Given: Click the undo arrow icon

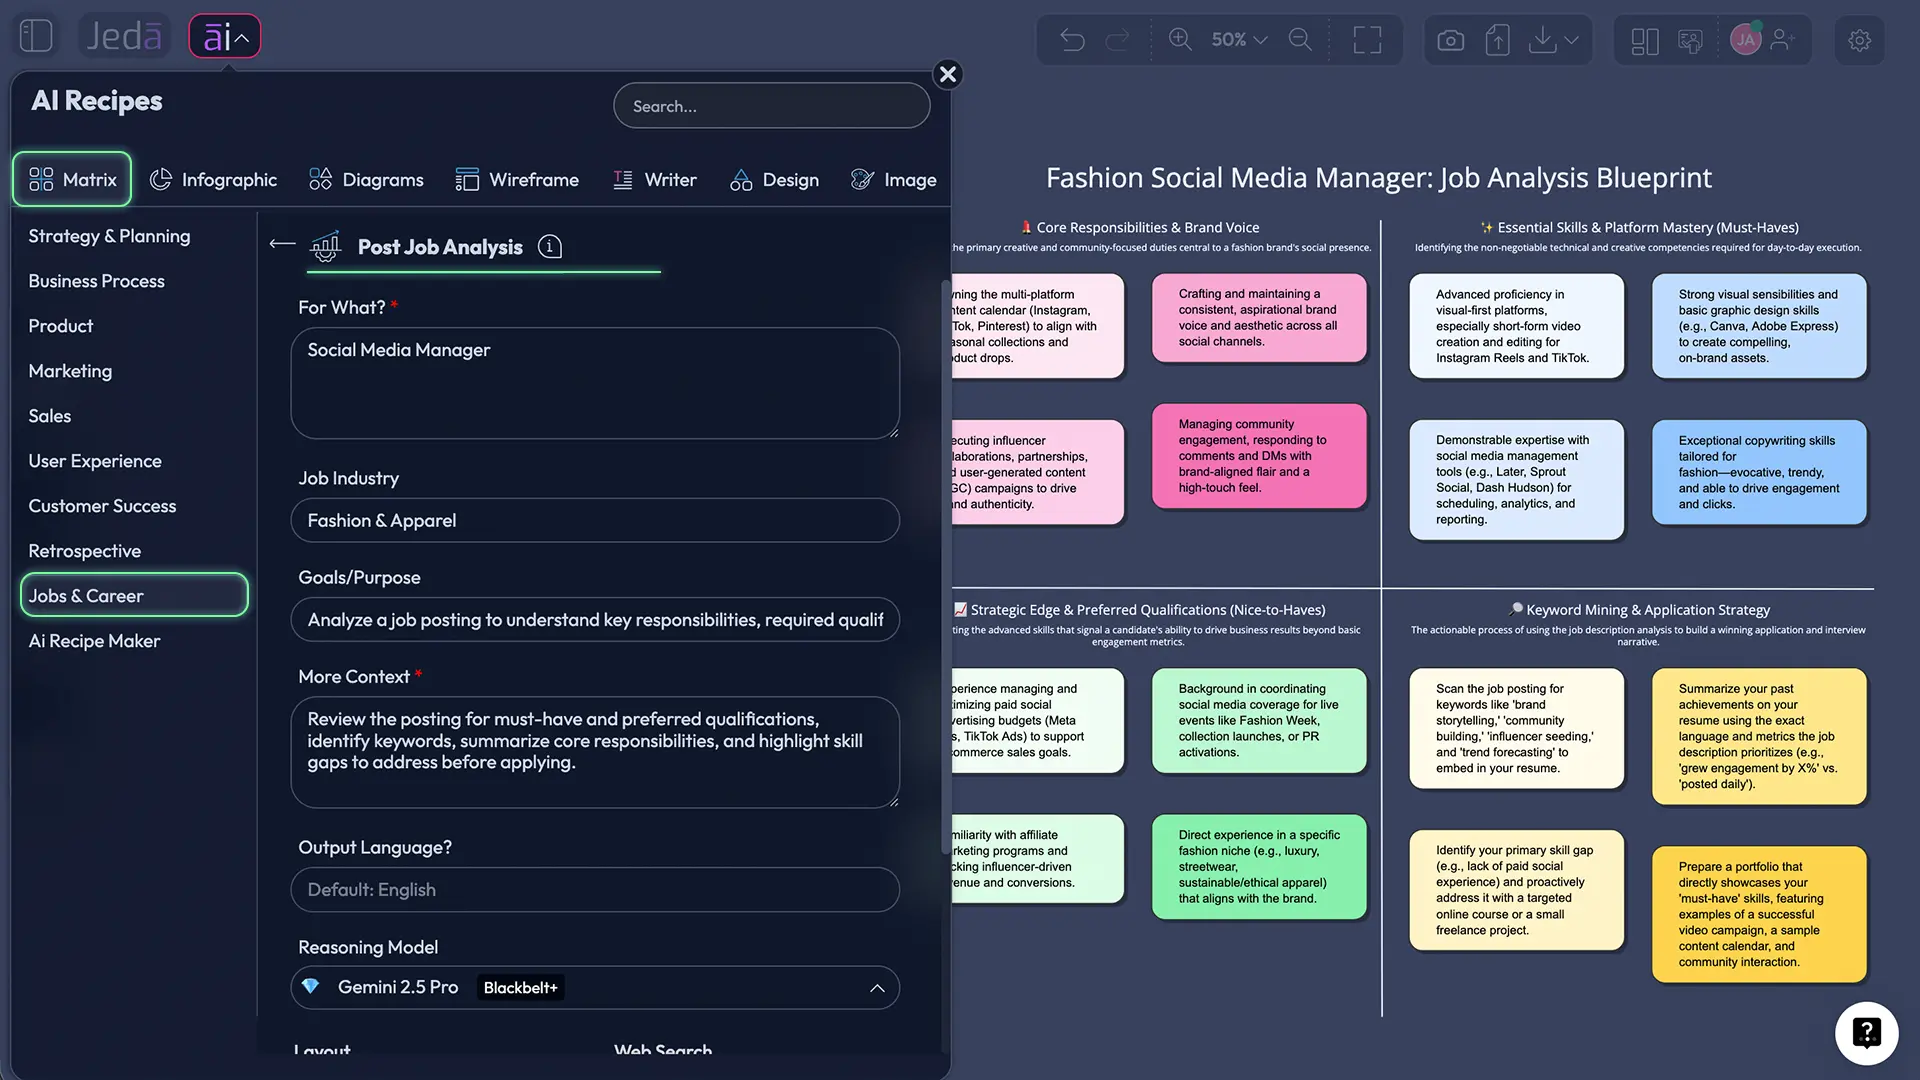Looking at the screenshot, I should pyautogui.click(x=1072, y=40).
